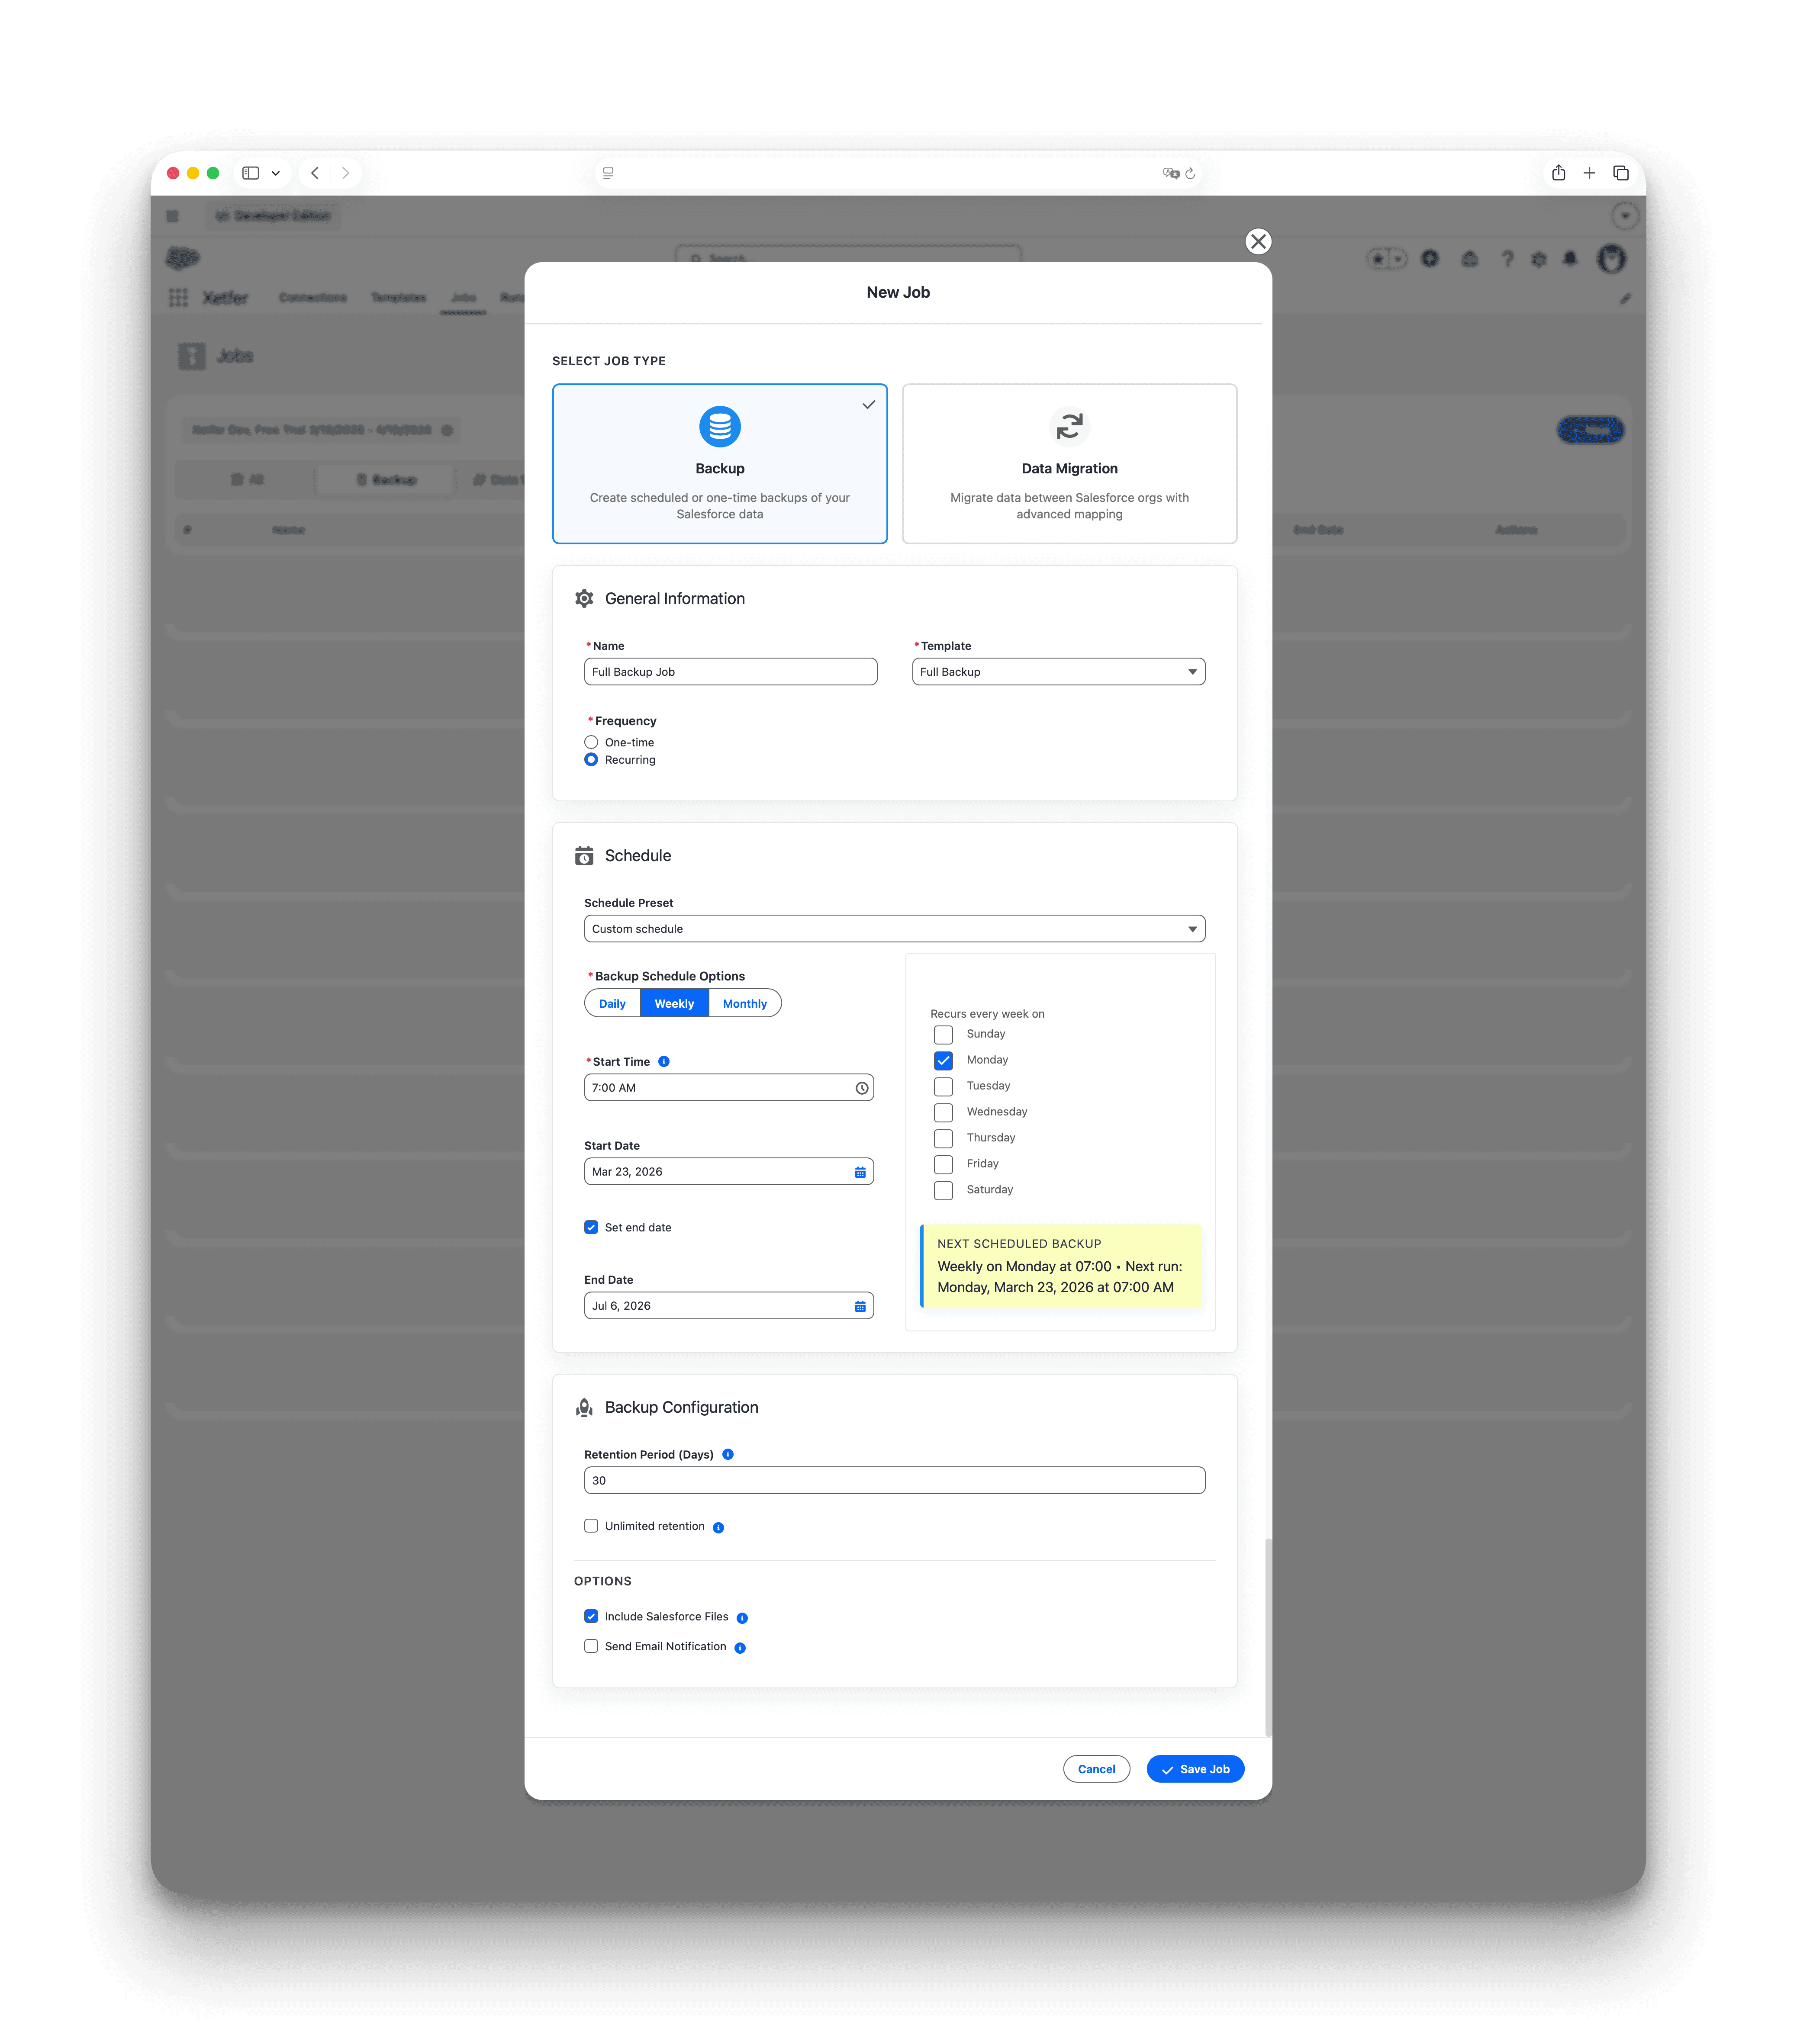Image resolution: width=1797 pixels, height=2044 pixels.
Task: Click the Safari share icon
Action: tap(1558, 173)
